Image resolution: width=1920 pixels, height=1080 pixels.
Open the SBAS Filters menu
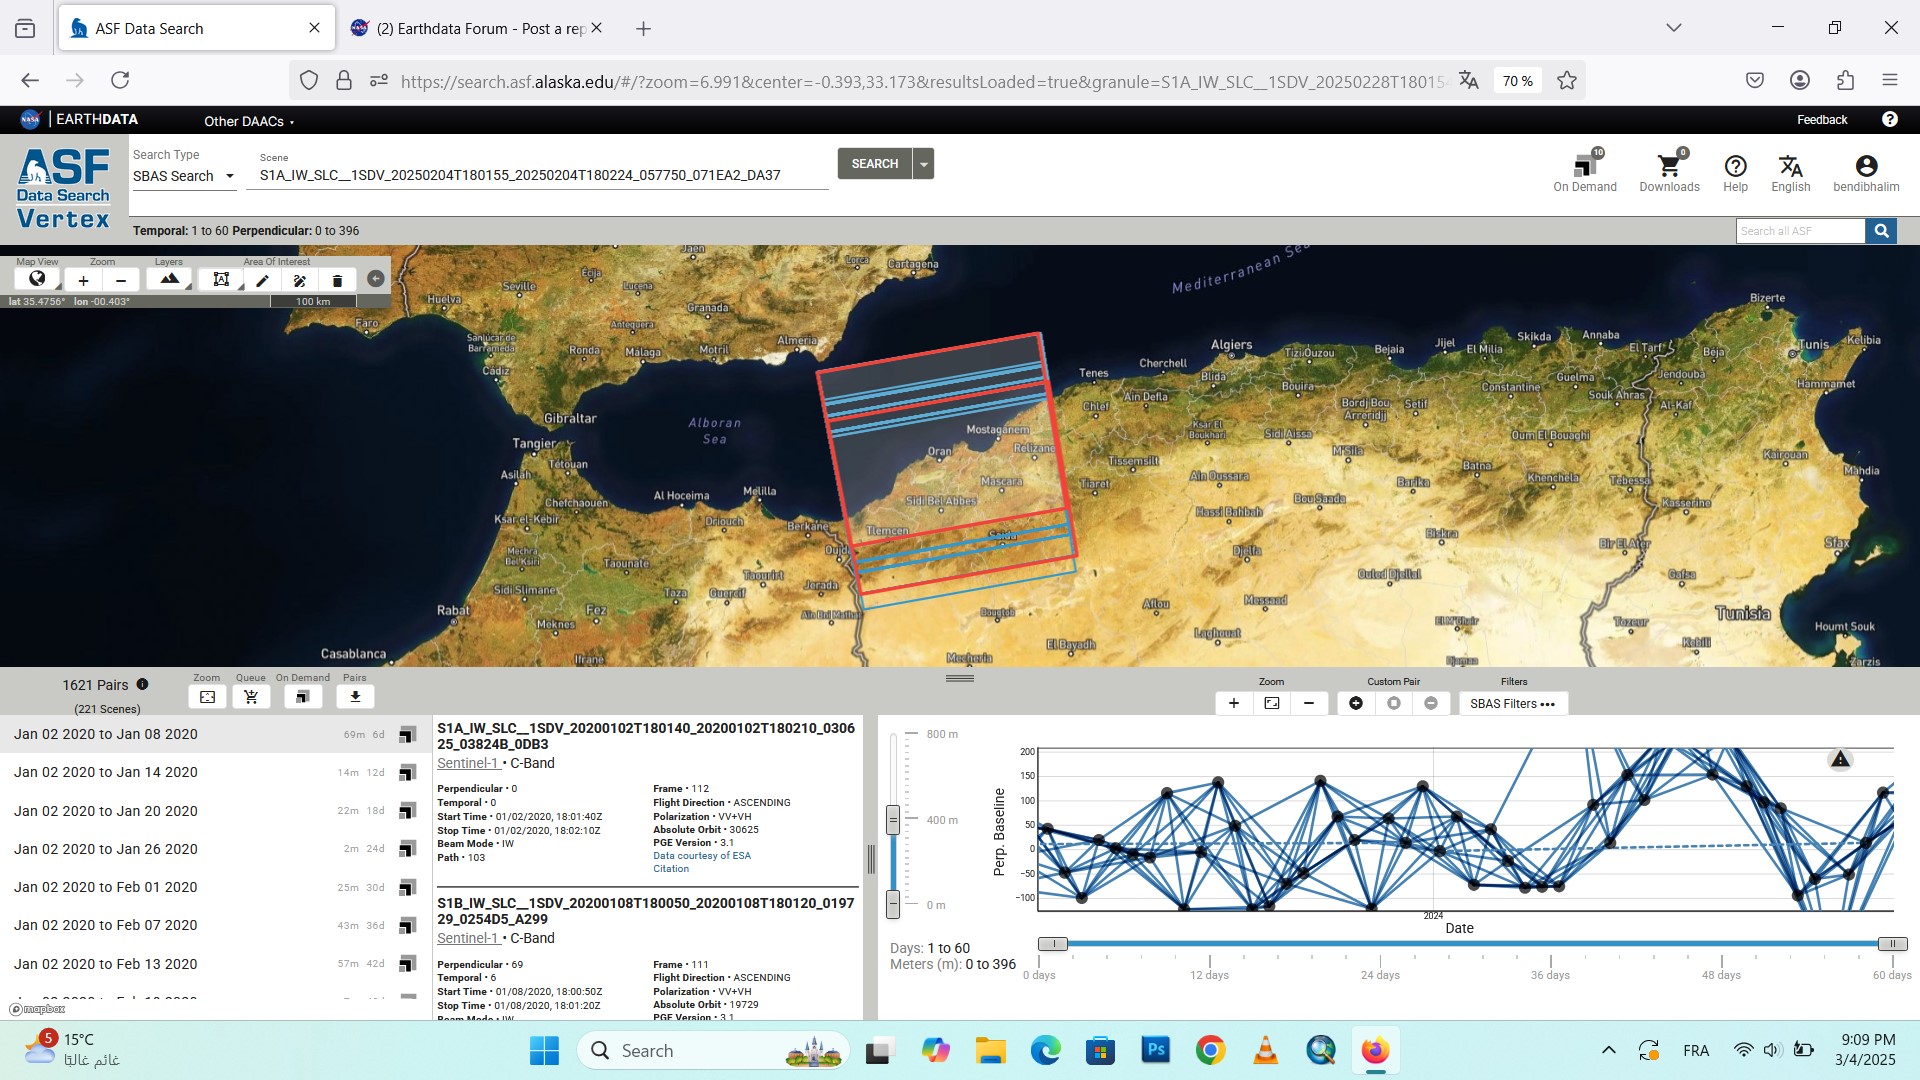1512,704
